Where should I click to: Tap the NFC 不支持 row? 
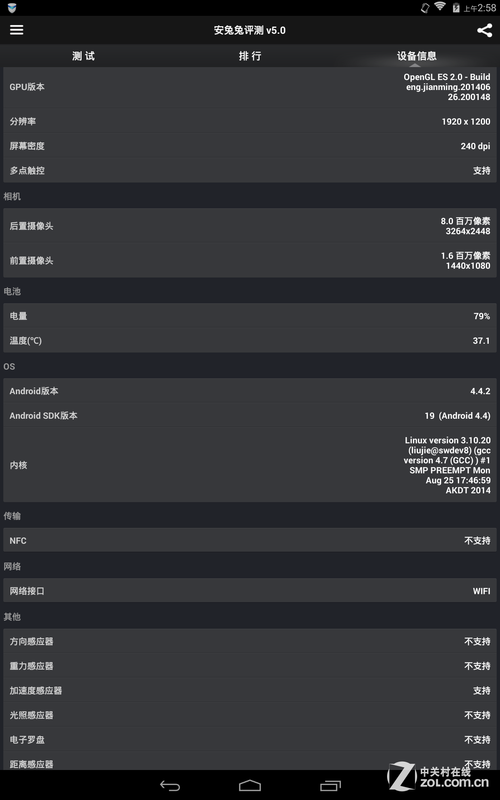pos(249,540)
